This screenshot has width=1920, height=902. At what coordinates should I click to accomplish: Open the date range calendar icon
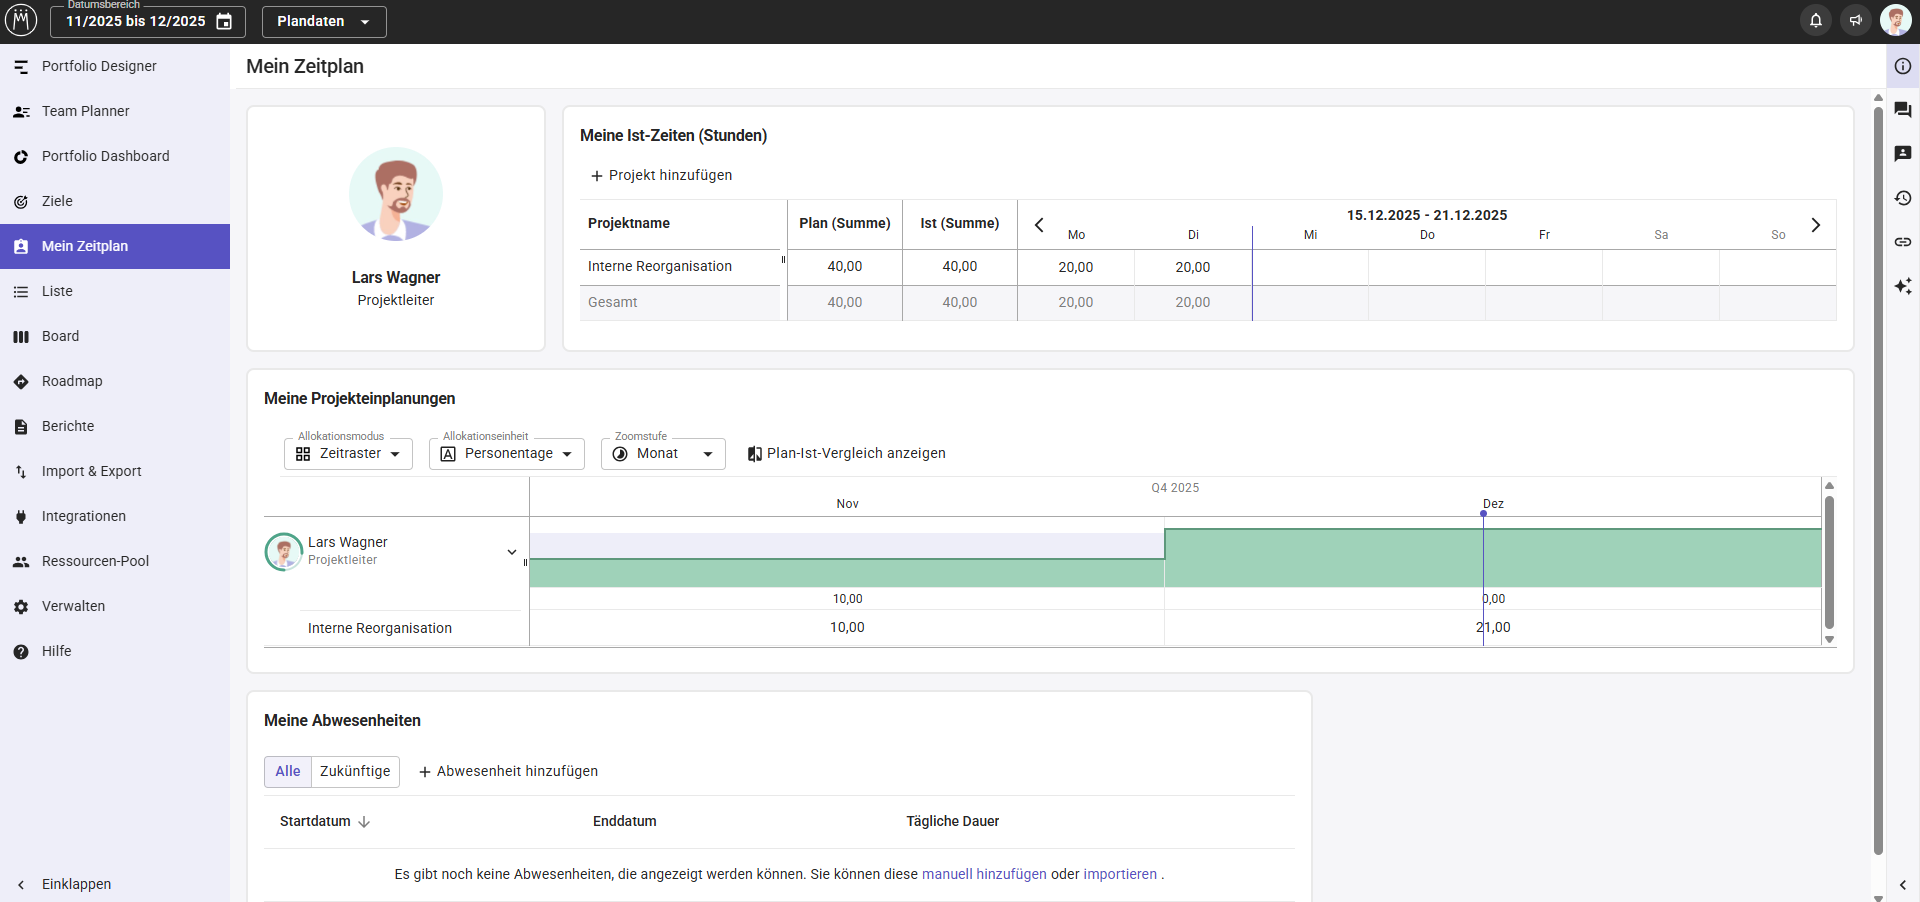click(x=225, y=21)
